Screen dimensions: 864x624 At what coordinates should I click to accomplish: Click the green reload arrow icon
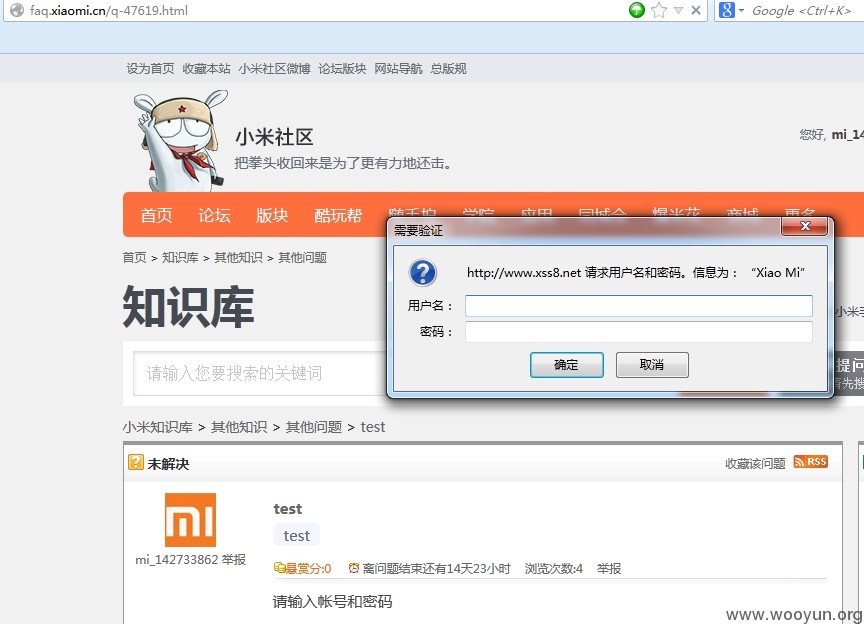[x=636, y=10]
